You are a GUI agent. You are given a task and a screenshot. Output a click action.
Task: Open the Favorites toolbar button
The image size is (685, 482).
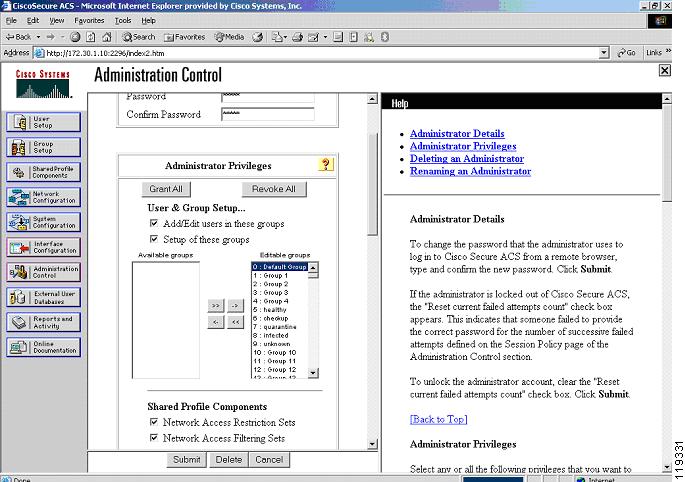(x=184, y=37)
